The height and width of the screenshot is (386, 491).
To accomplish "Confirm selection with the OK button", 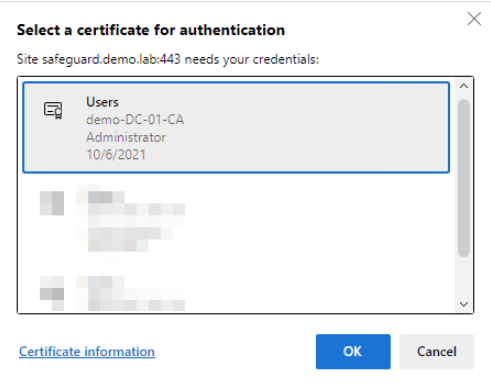I will pos(353,351).
